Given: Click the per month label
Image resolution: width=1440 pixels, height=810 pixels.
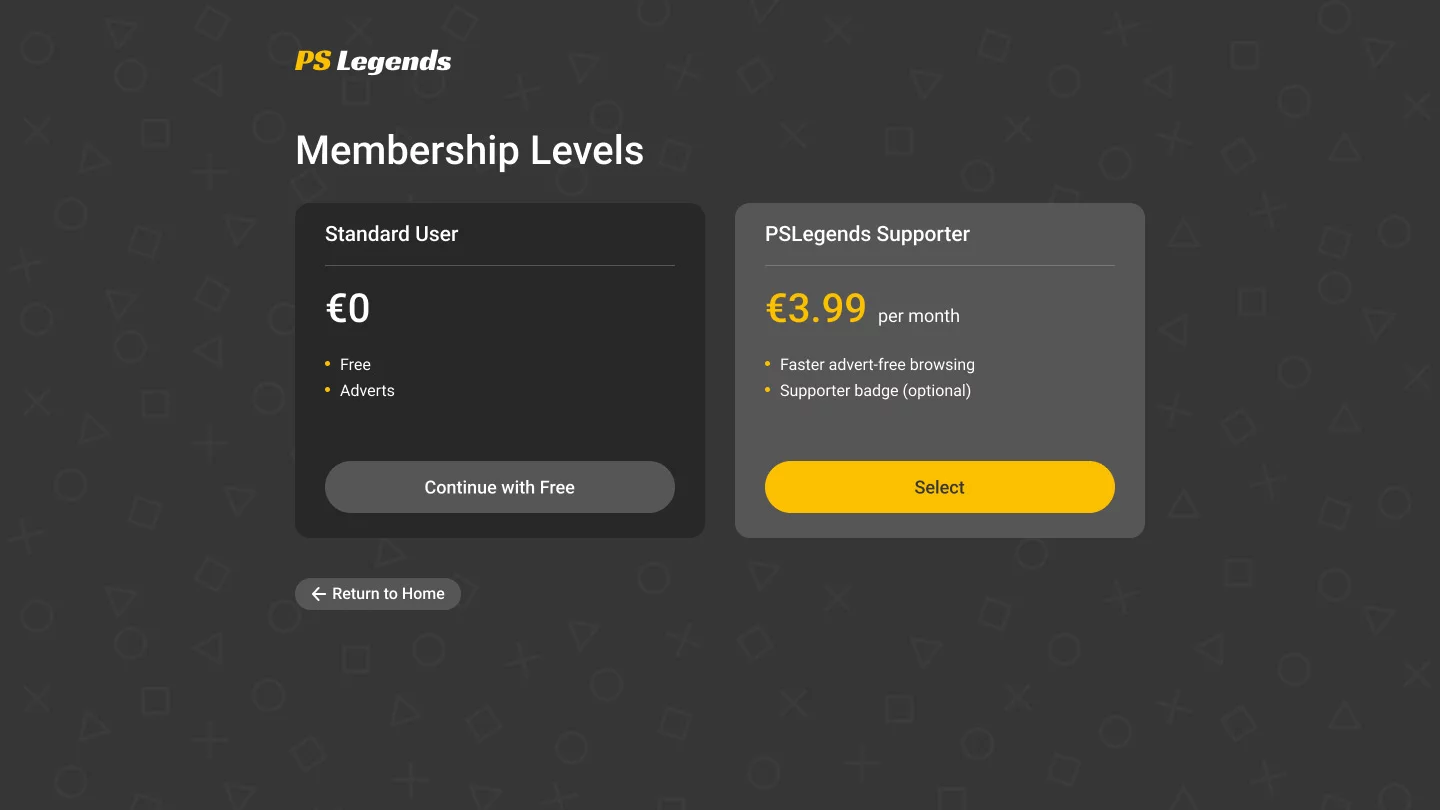Looking at the screenshot, I should [919, 316].
